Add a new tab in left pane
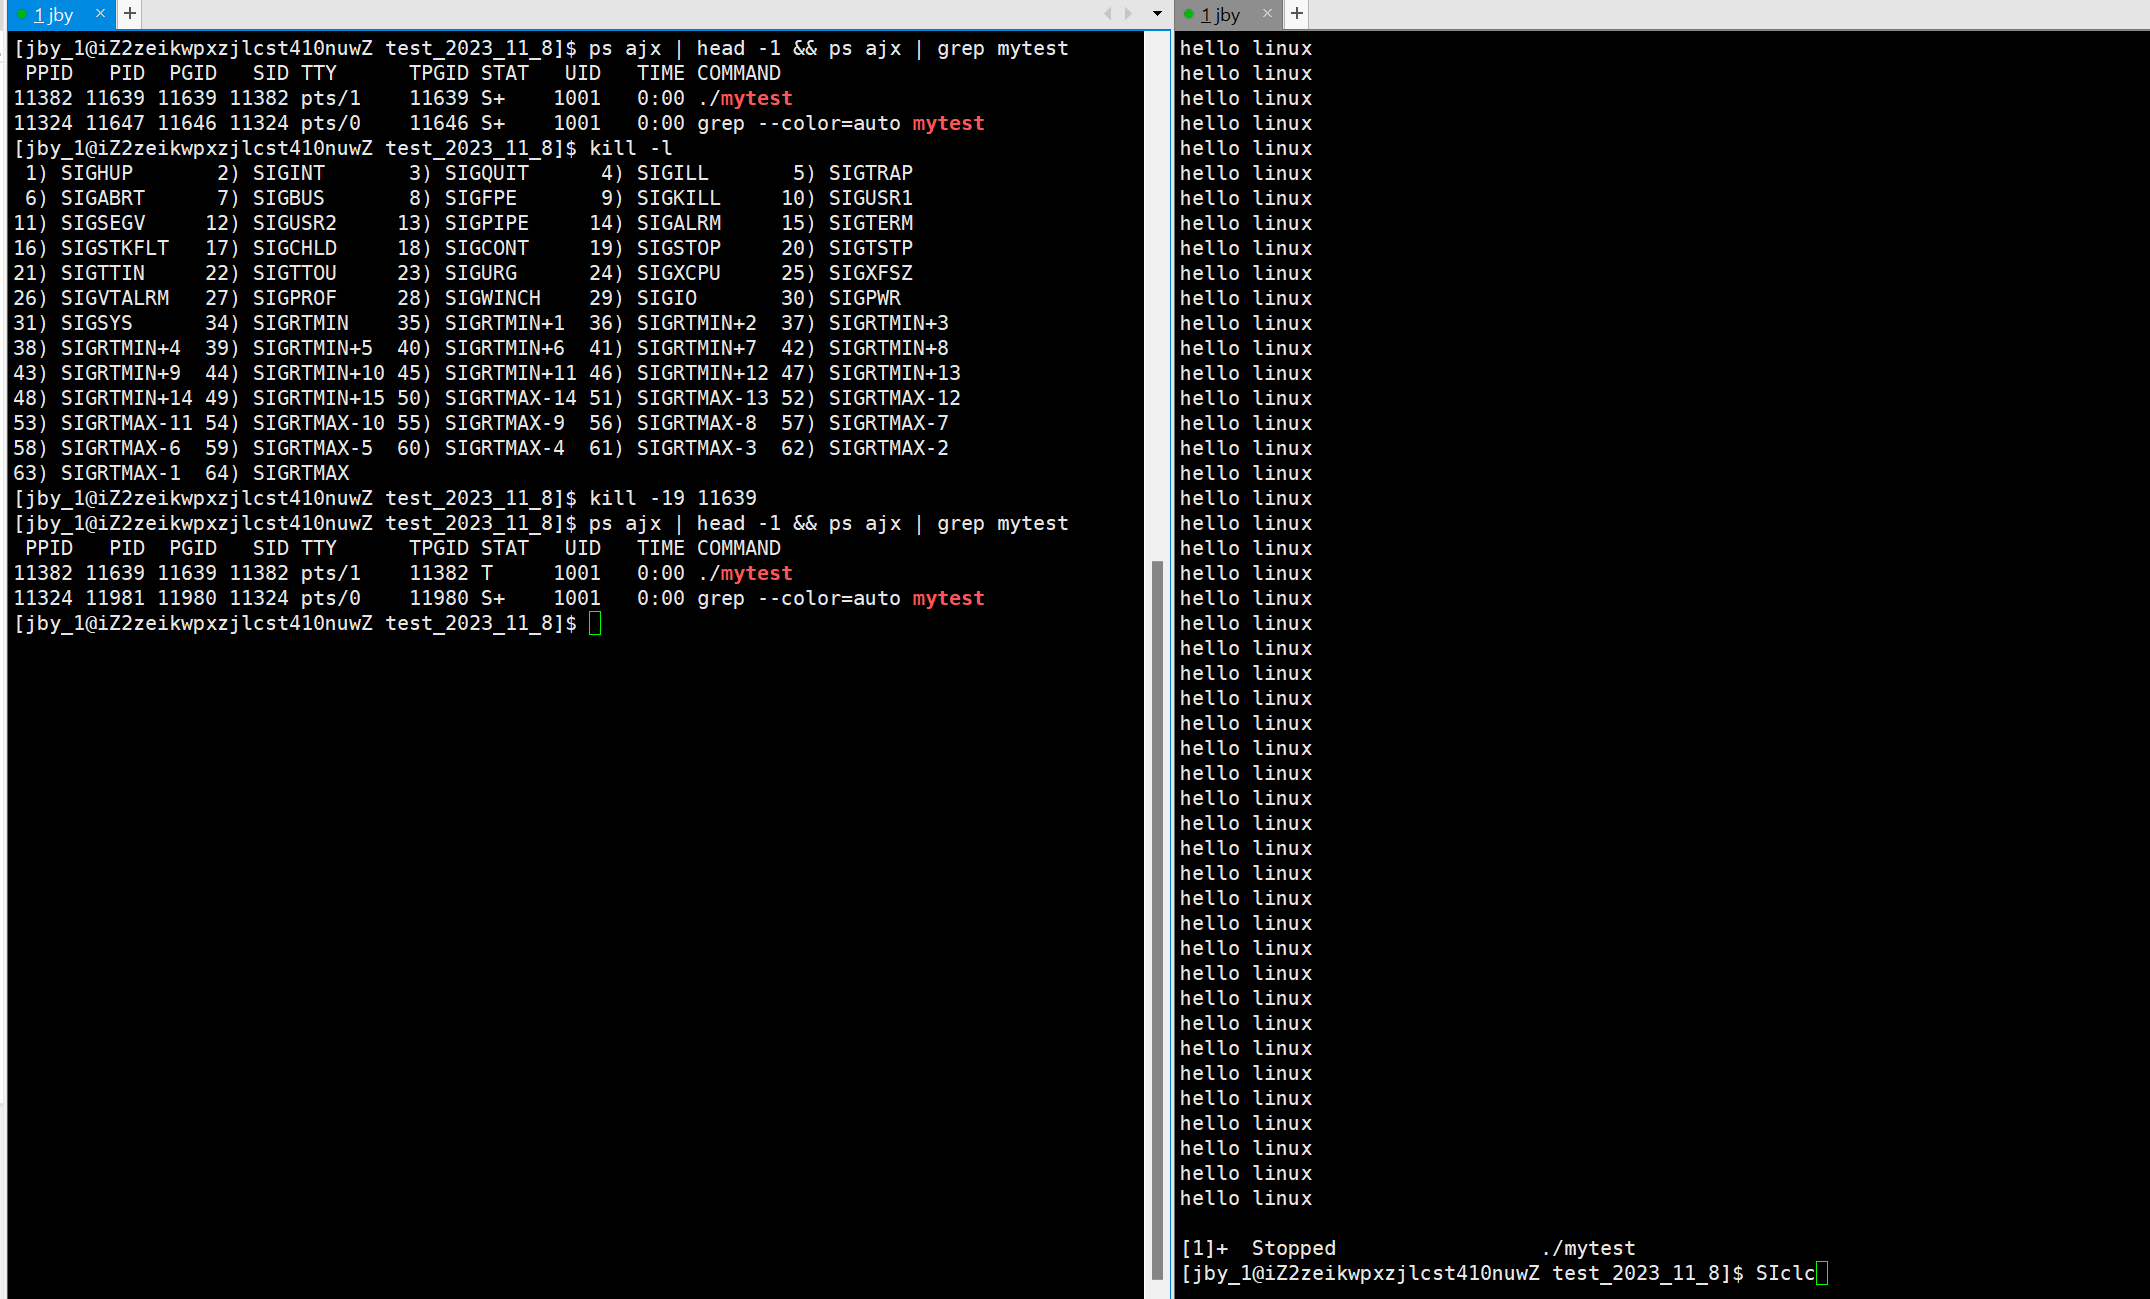The height and width of the screenshot is (1299, 2150). 129,14
